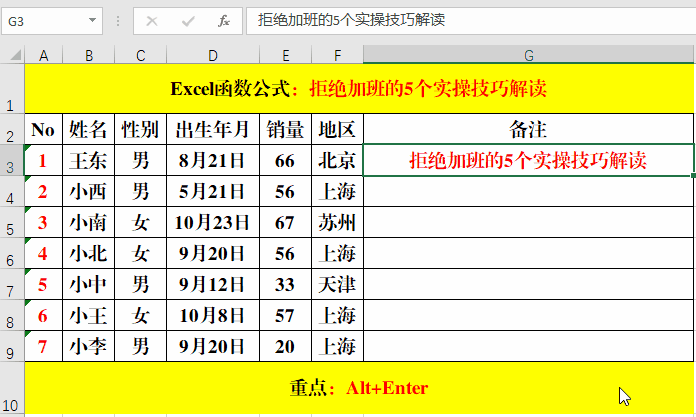Click the red No cell '7'
Viewport: 696px width, 417px height.
[x=44, y=346]
